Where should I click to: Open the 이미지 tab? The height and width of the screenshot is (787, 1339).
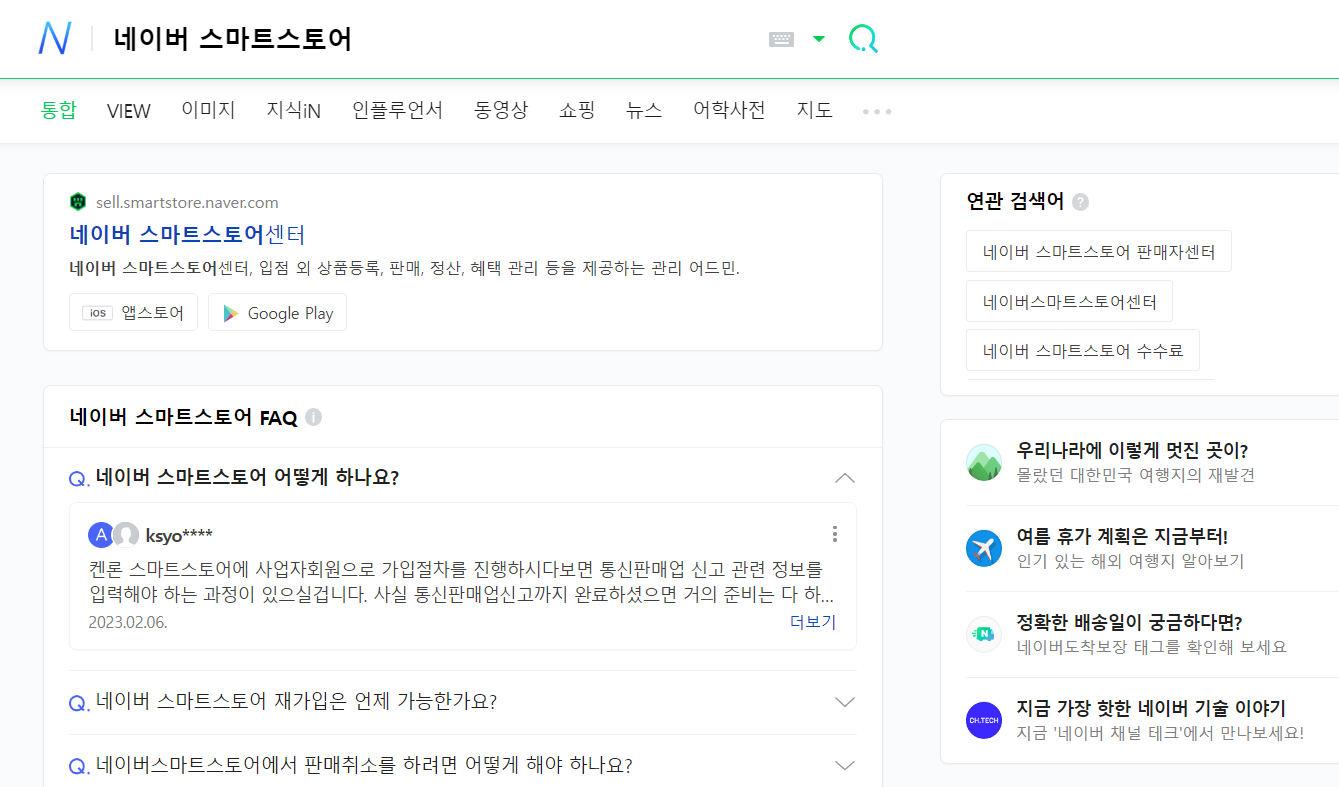coord(208,110)
